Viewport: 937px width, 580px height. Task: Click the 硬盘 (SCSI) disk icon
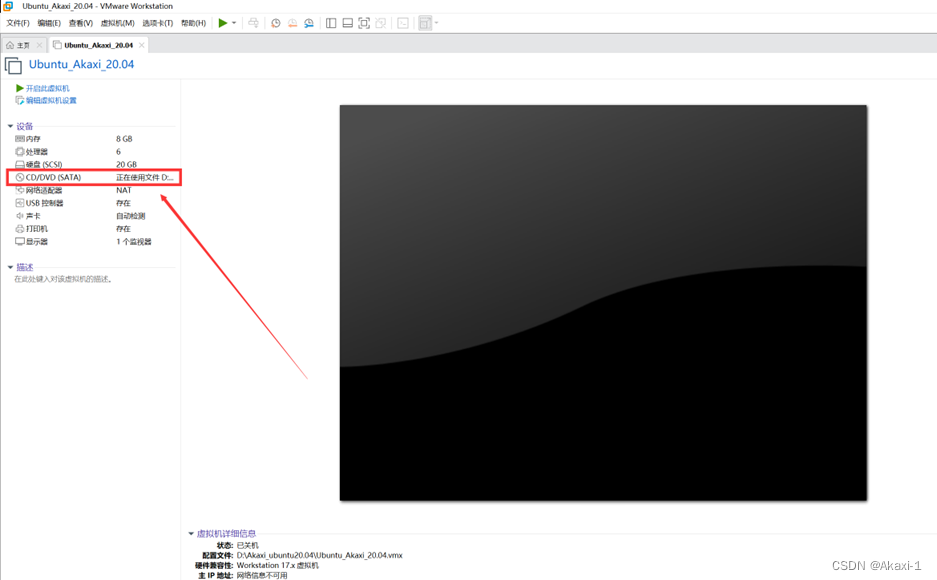20,164
